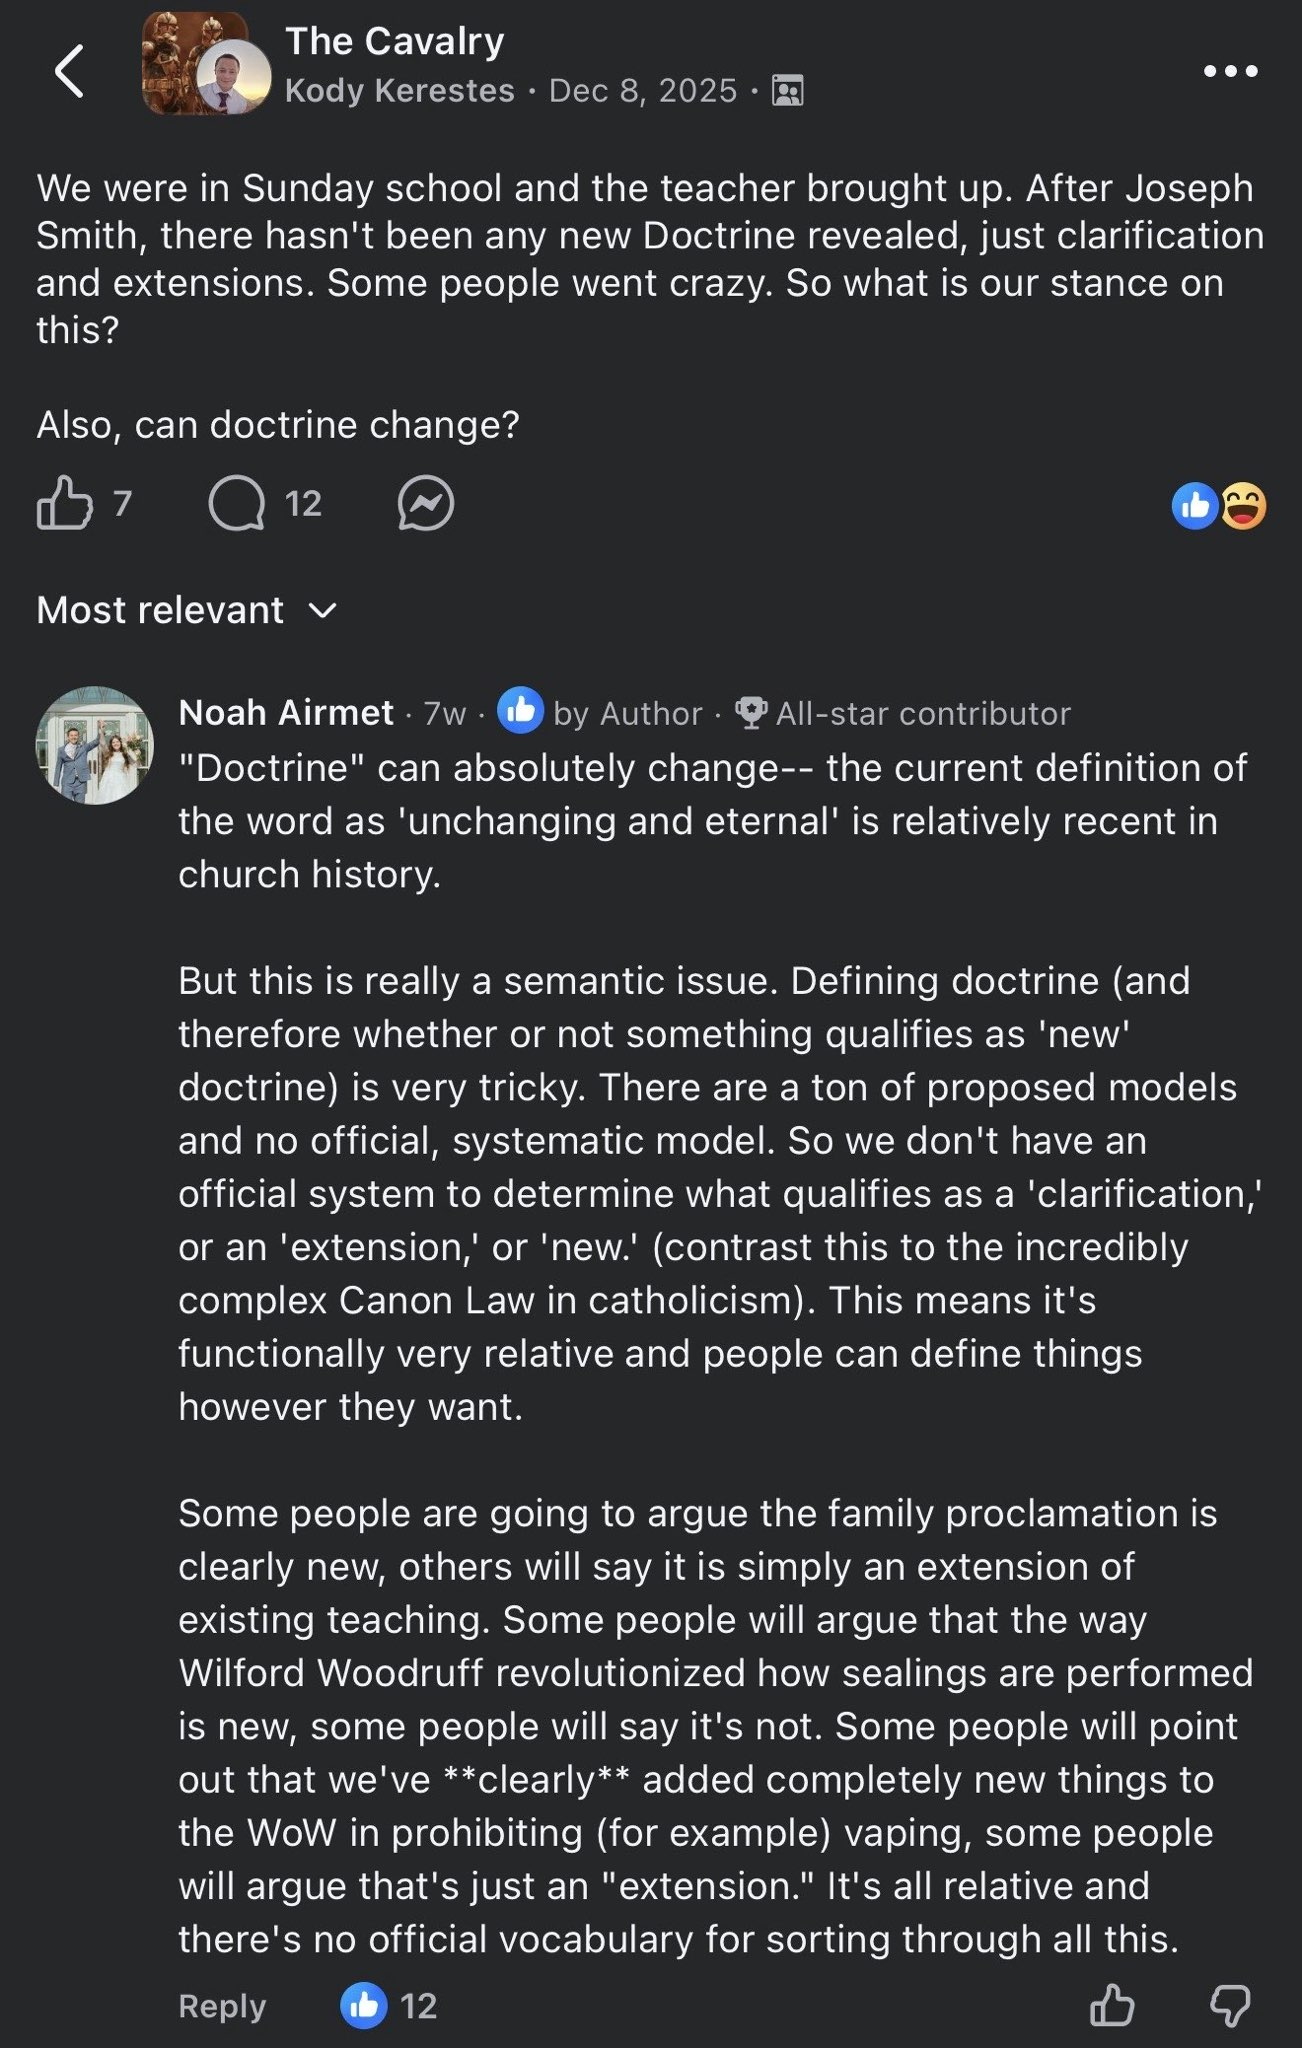This screenshot has width=1302, height=2048.
Task: Tap the Dec 8, 2025 post date
Action: (x=642, y=91)
